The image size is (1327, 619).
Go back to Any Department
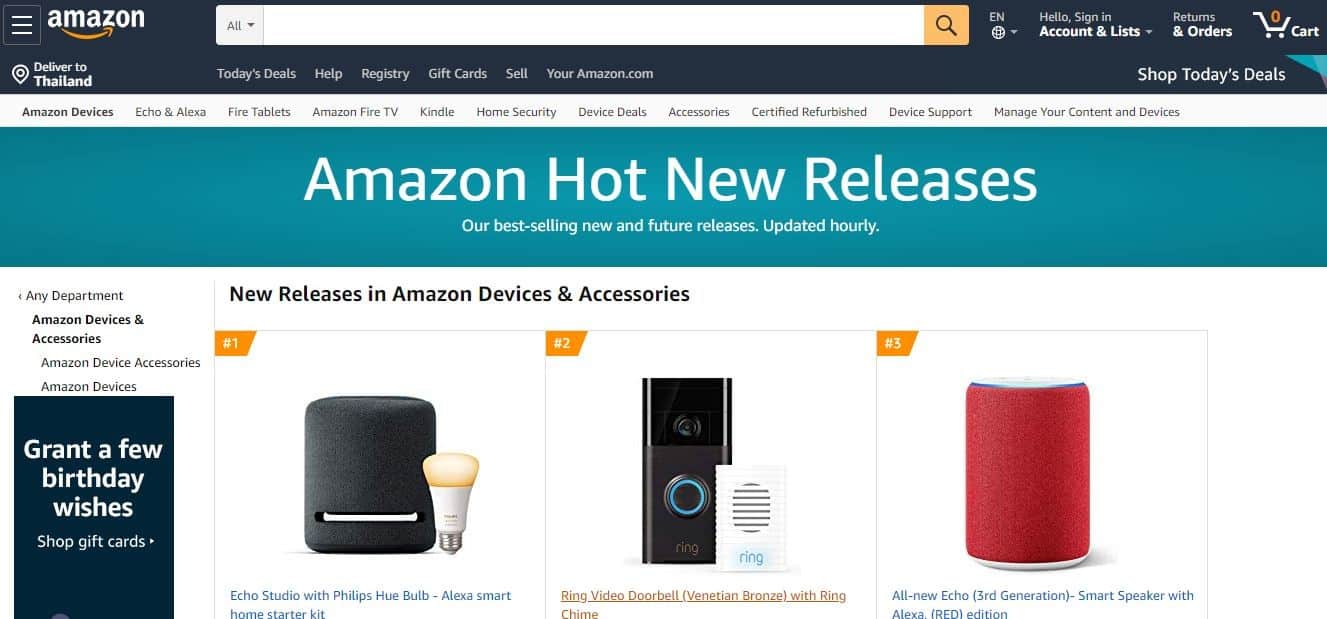tap(70, 296)
